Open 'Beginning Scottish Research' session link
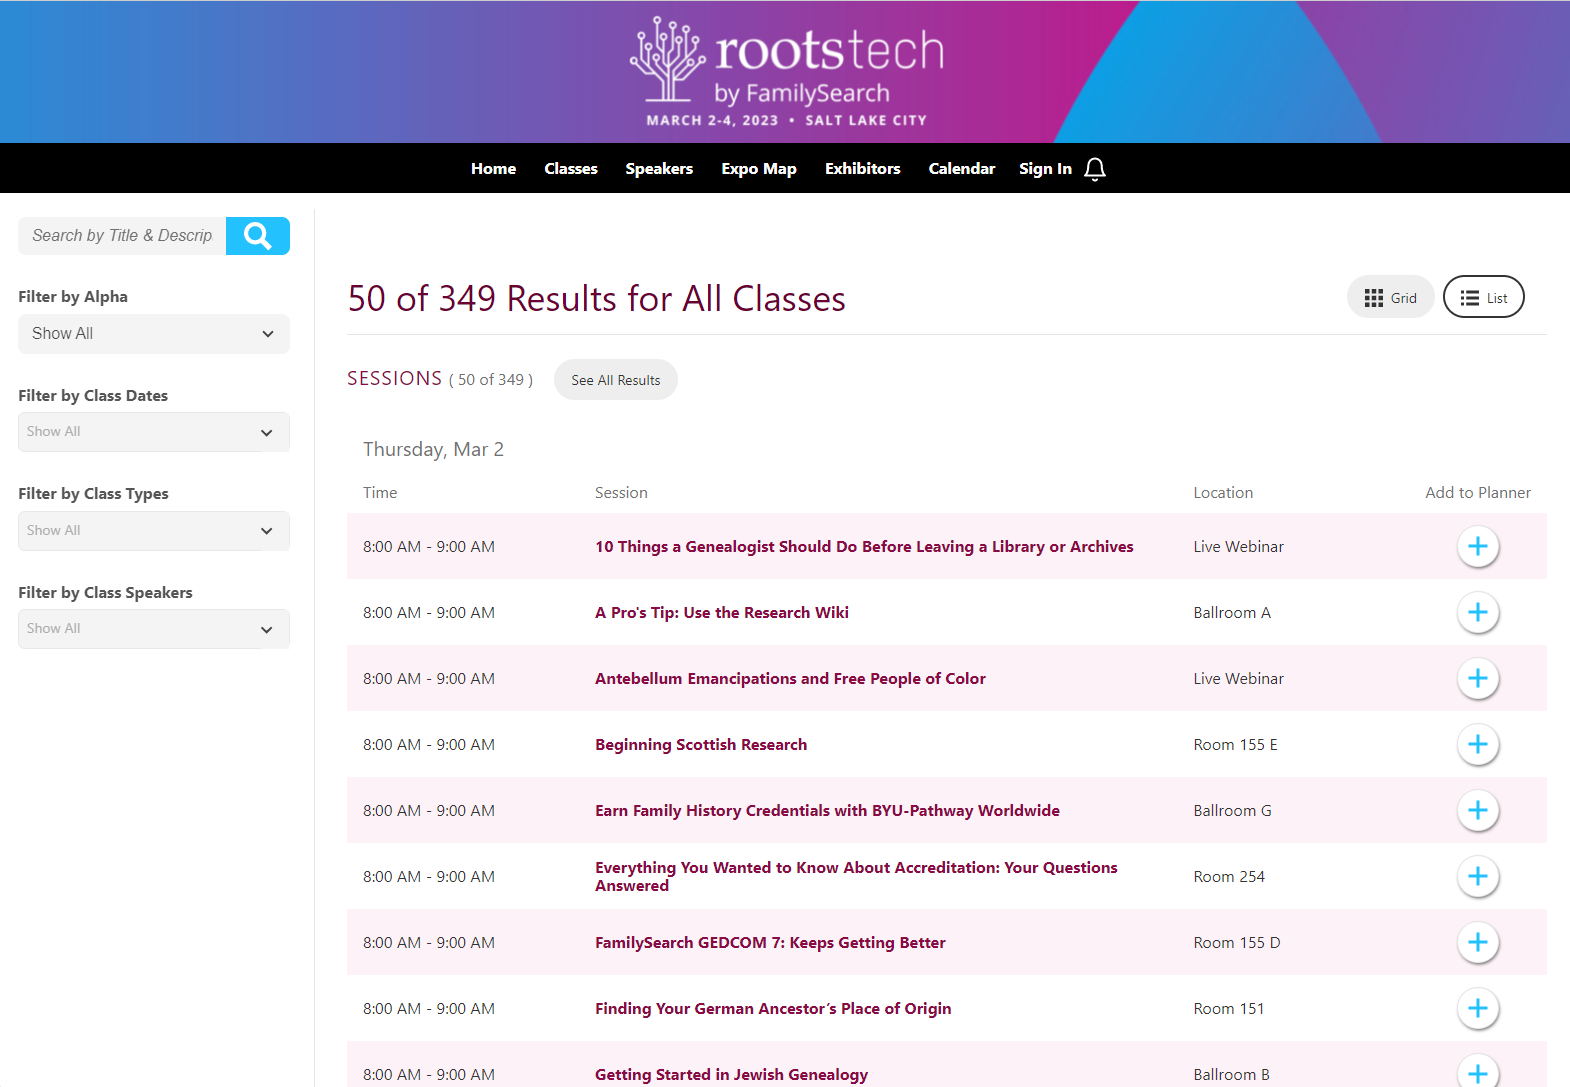1570x1087 pixels. [701, 745]
